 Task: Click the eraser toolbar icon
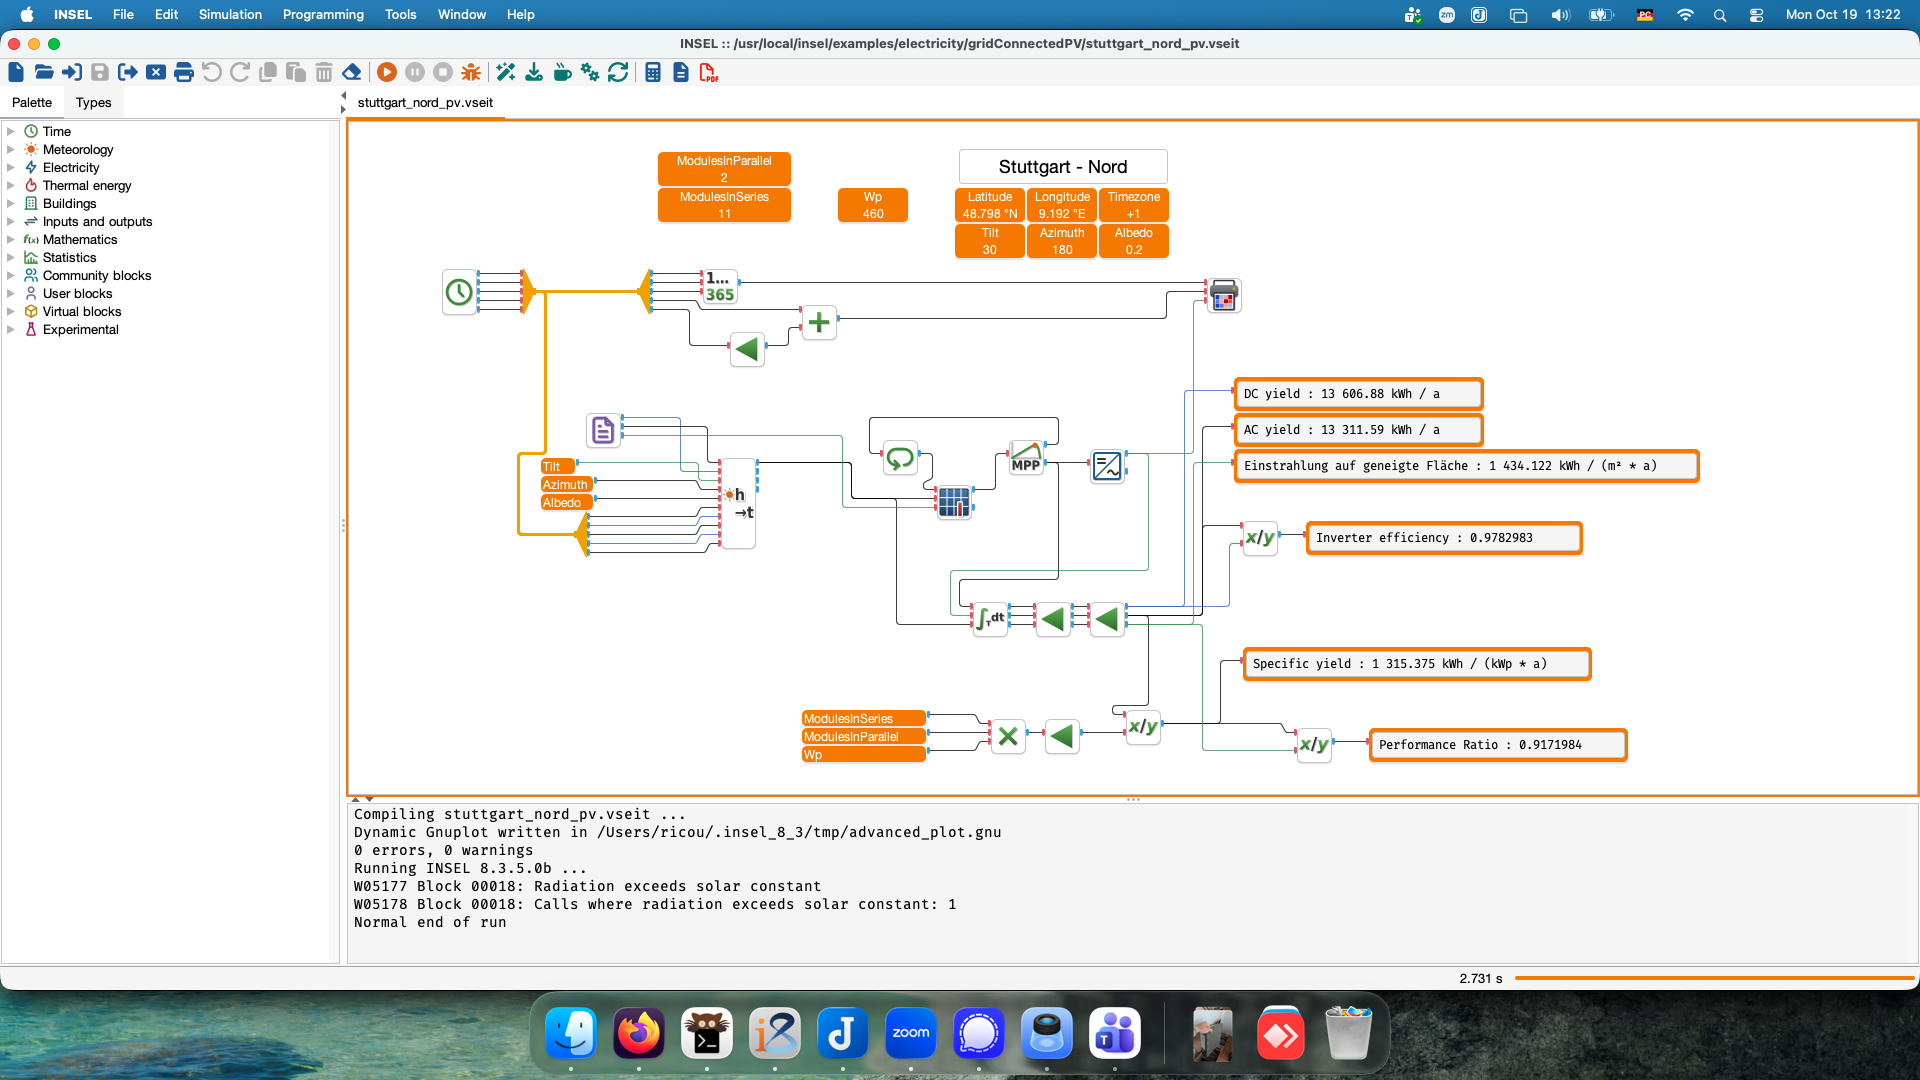pyautogui.click(x=352, y=72)
